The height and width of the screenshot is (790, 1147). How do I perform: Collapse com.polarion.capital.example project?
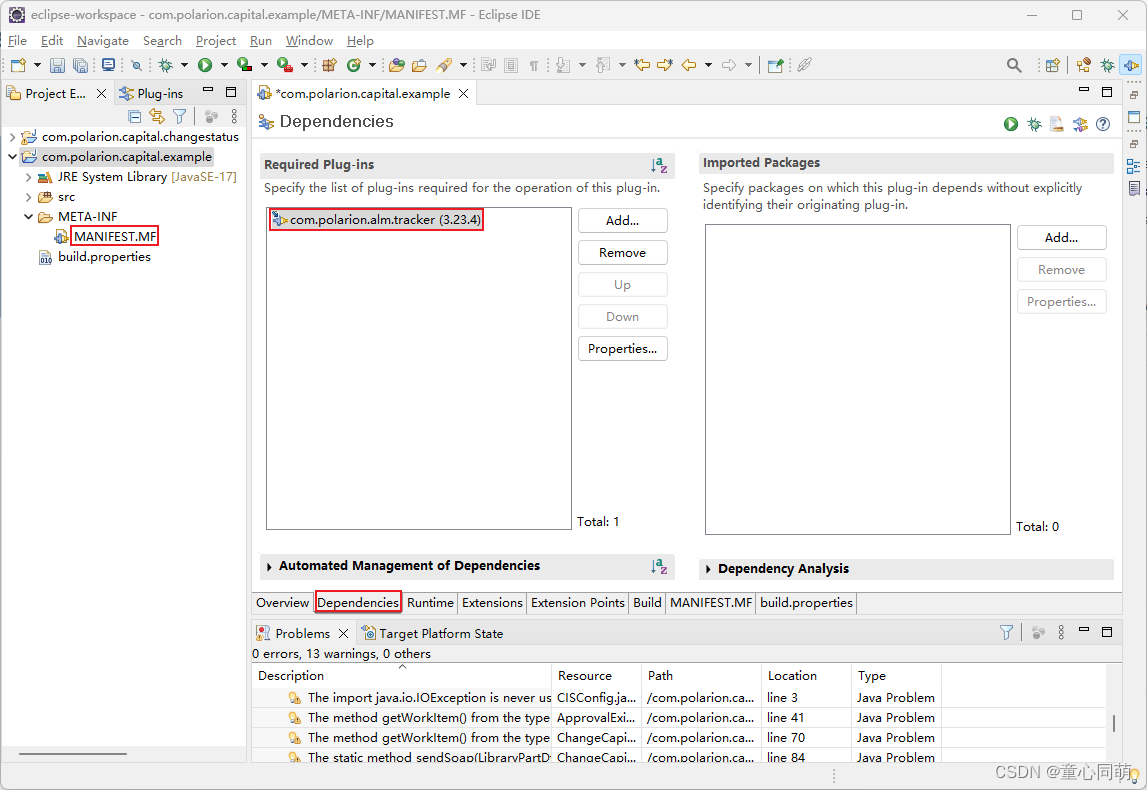pyautogui.click(x=12, y=157)
